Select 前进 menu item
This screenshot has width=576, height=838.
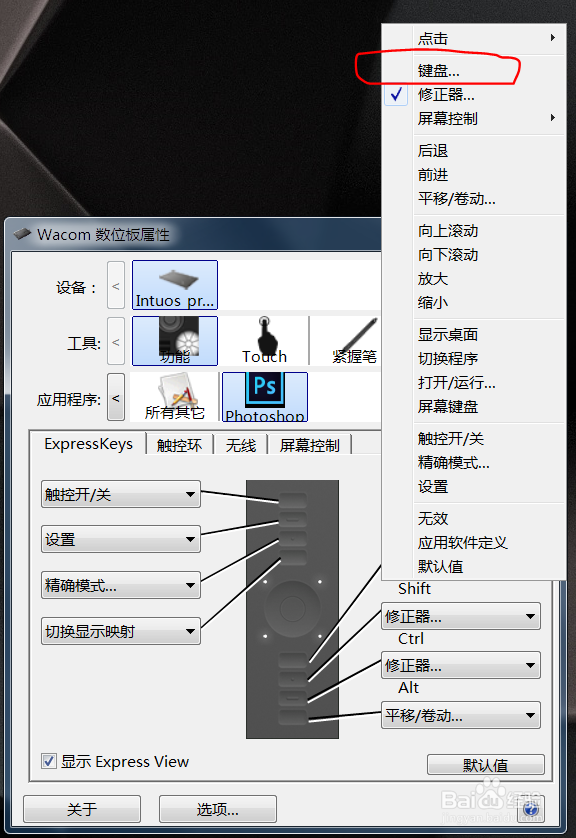[474, 174]
